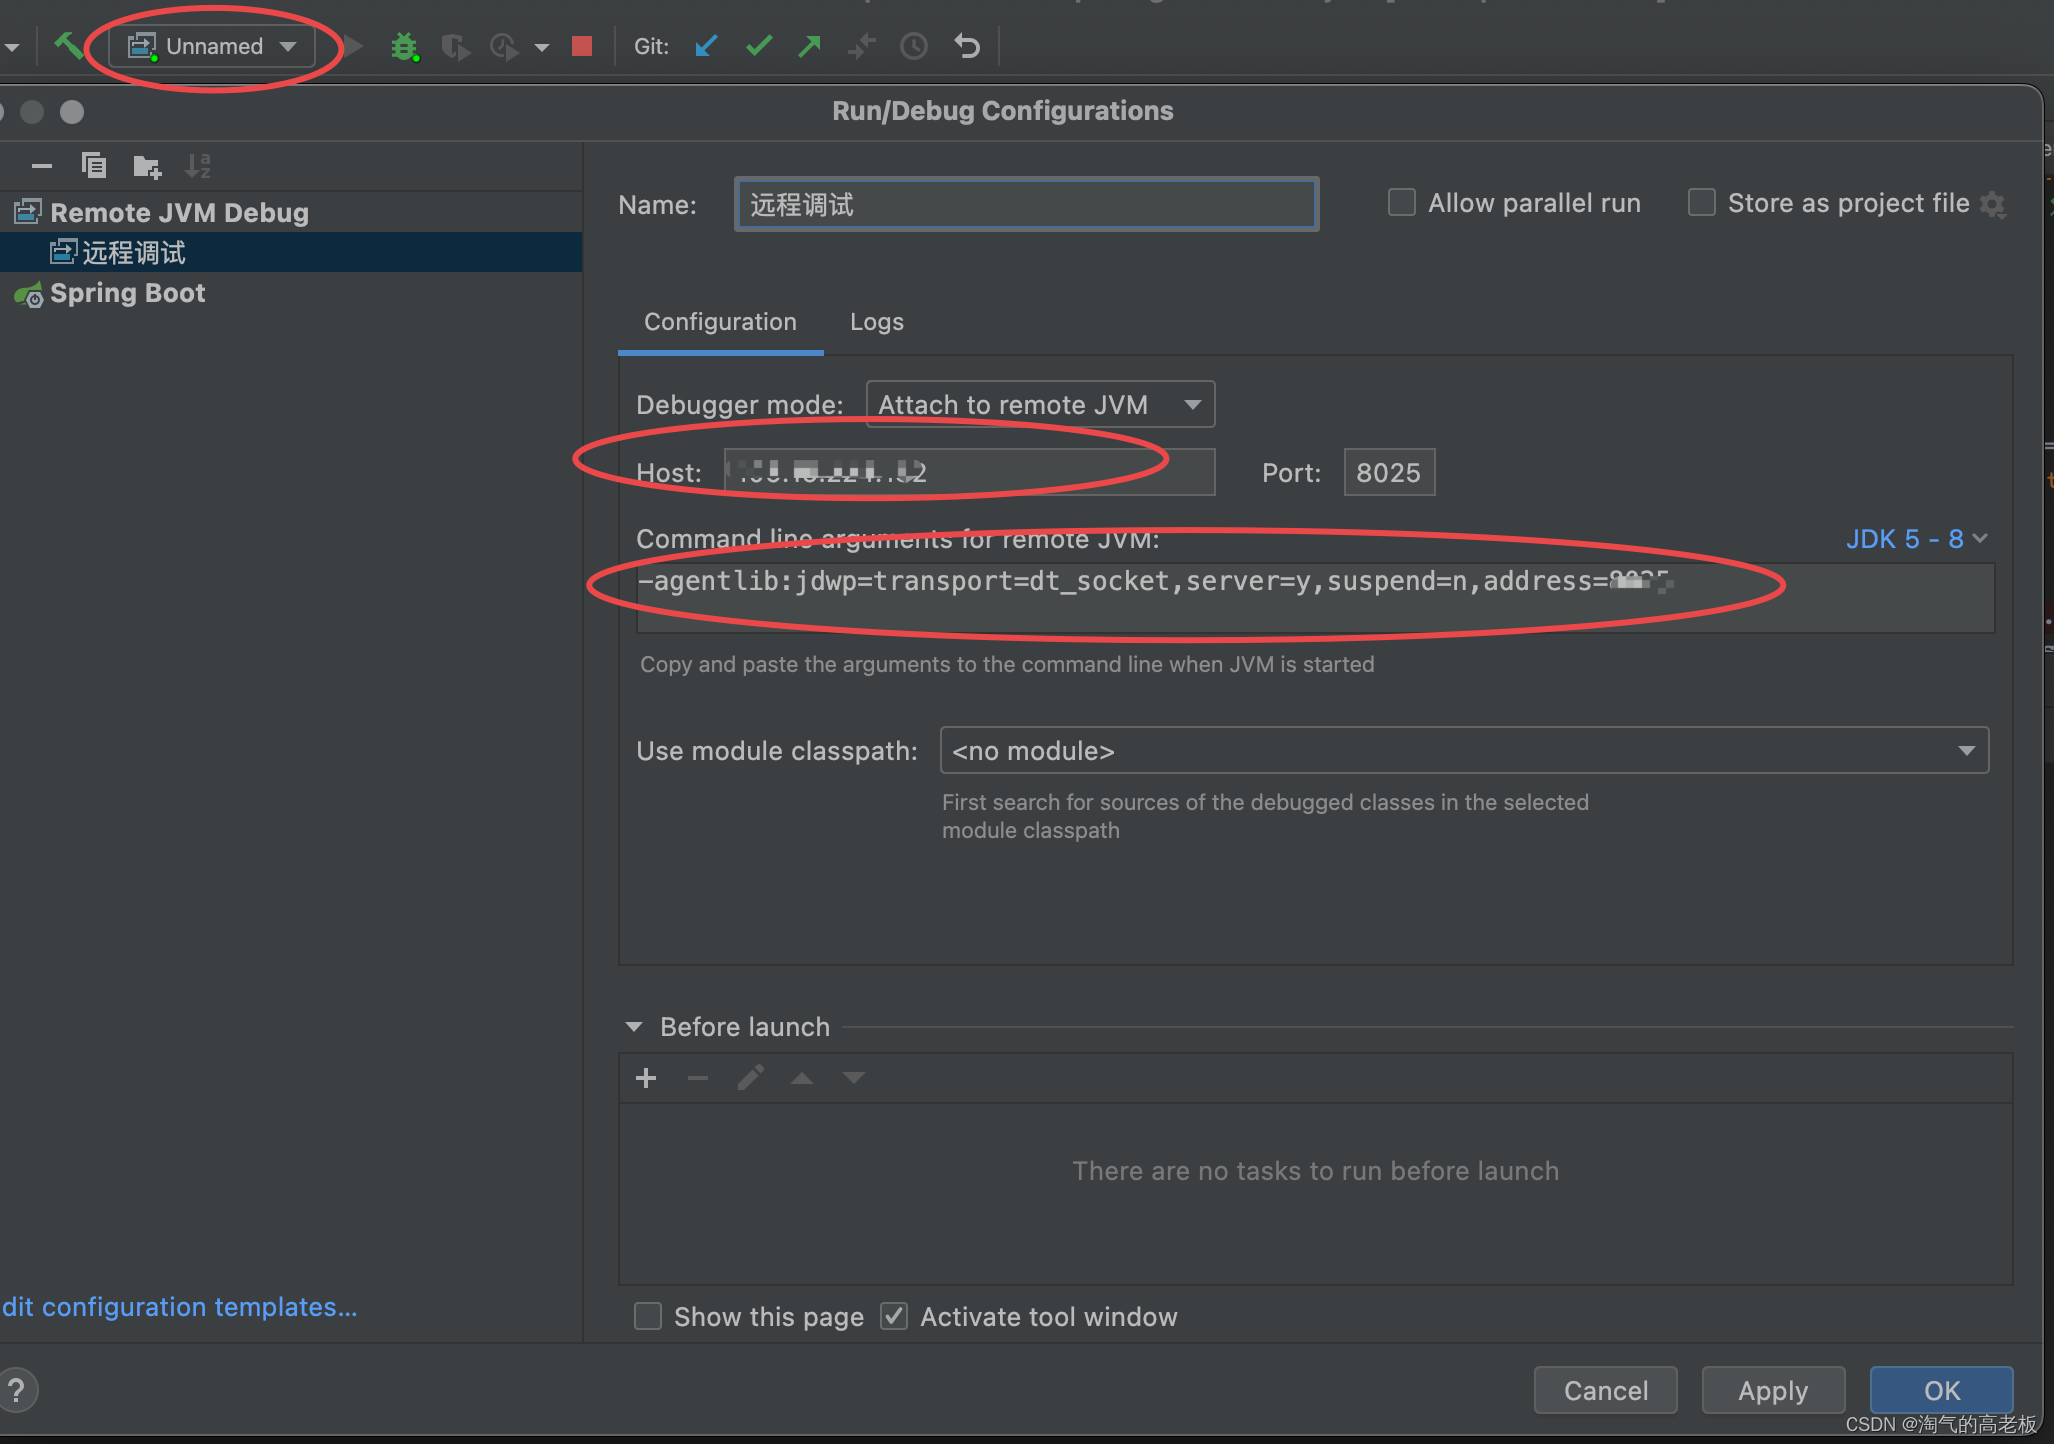Viewport: 2054px width, 1444px height.
Task: Click inside the Port field
Action: pos(1388,472)
